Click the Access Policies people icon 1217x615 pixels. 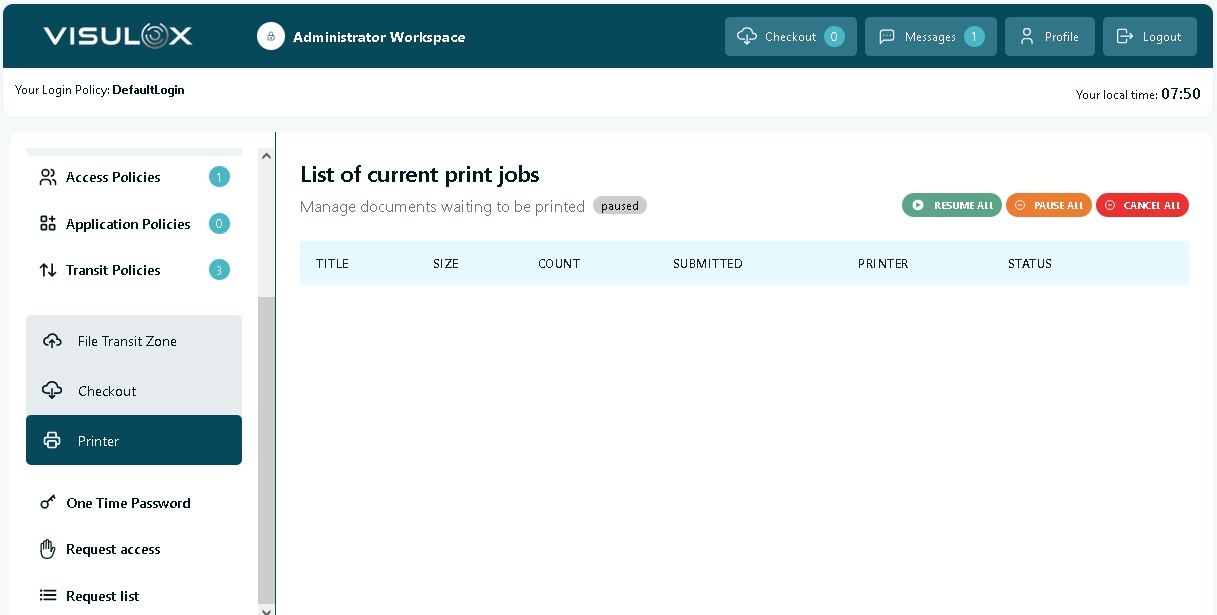coord(47,177)
